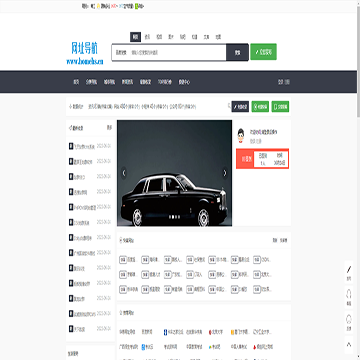Click the previous slide arrow on the car banner
This screenshot has width=360, height=360.
(124, 173)
